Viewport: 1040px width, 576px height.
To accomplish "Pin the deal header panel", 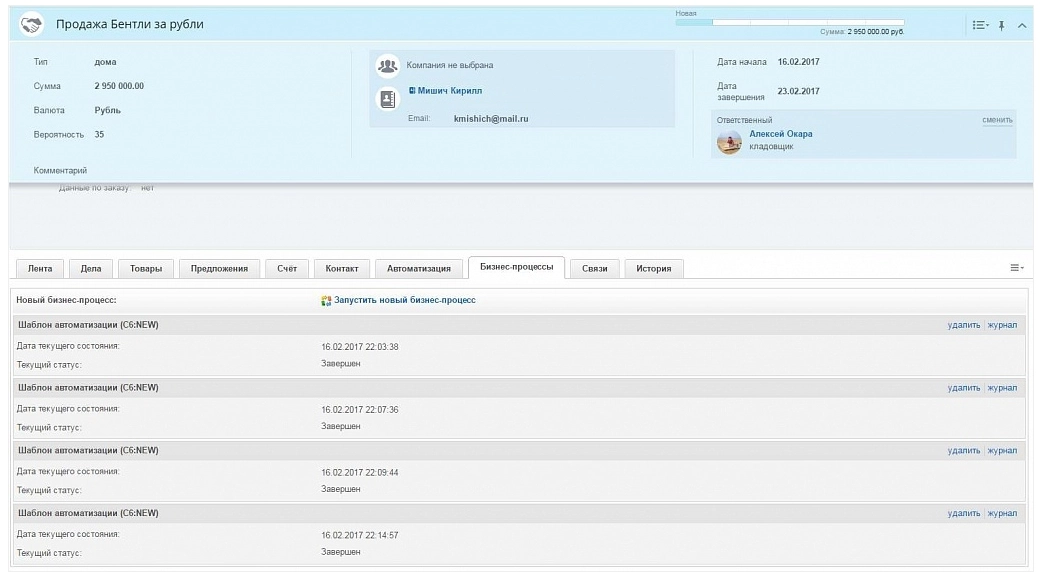I will coord(1002,25).
